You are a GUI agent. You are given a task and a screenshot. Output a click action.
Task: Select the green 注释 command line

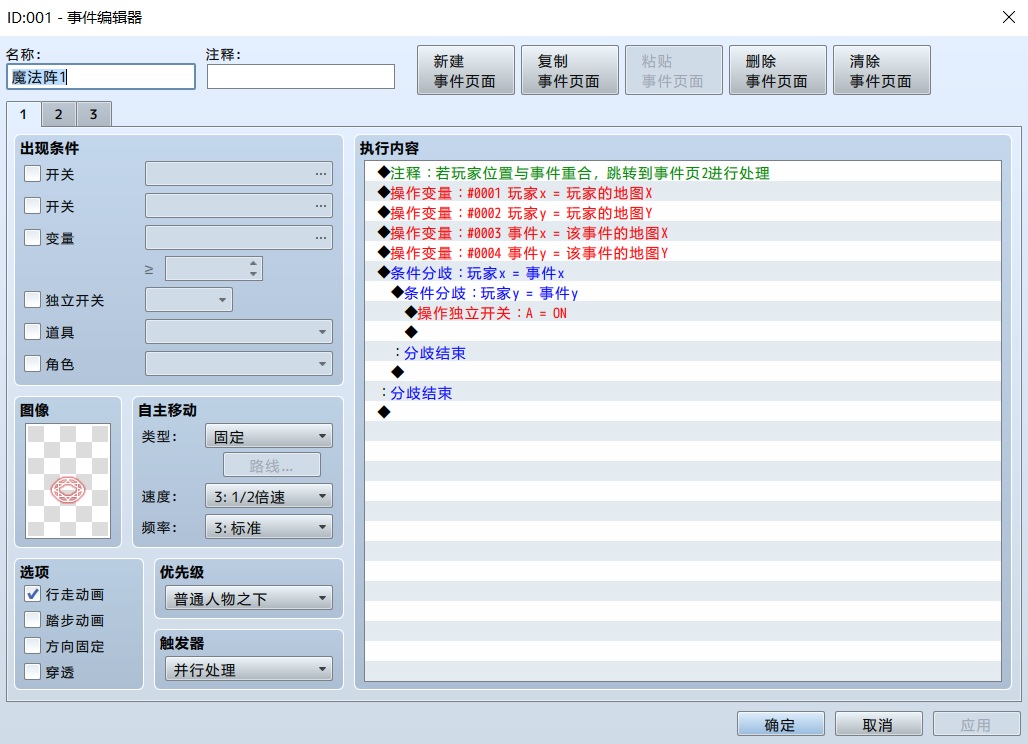(x=682, y=173)
